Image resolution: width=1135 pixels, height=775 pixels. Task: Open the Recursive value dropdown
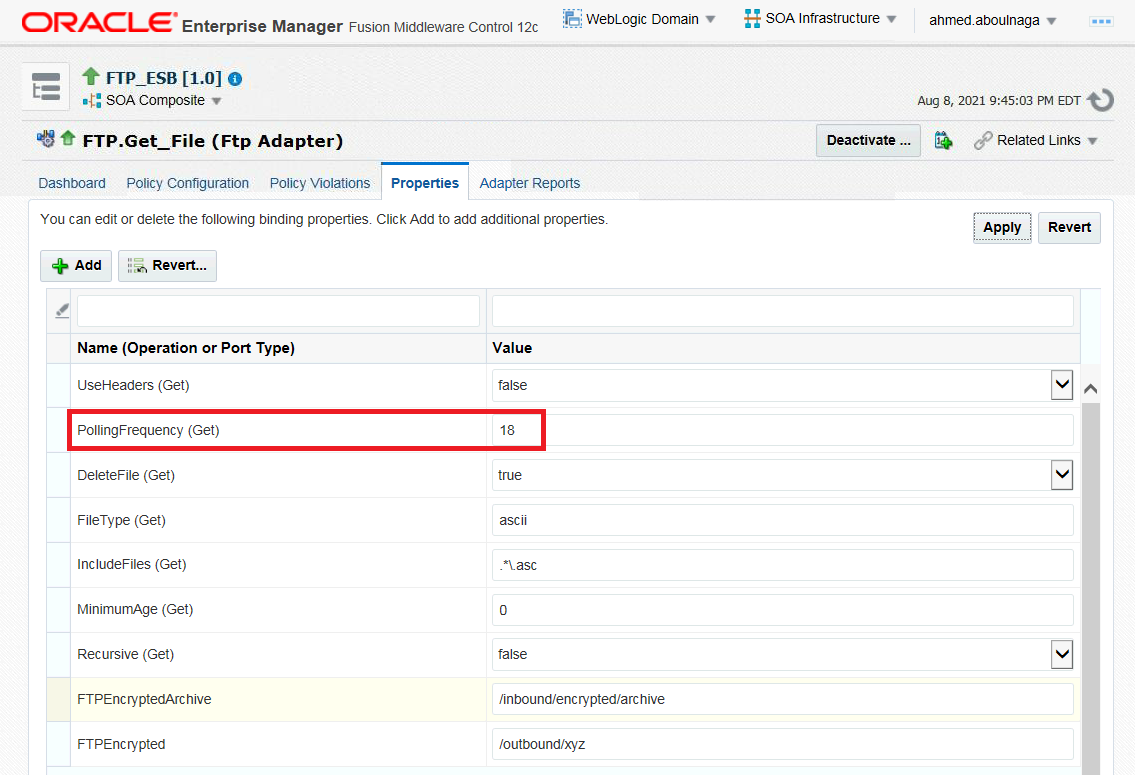pos(1061,654)
